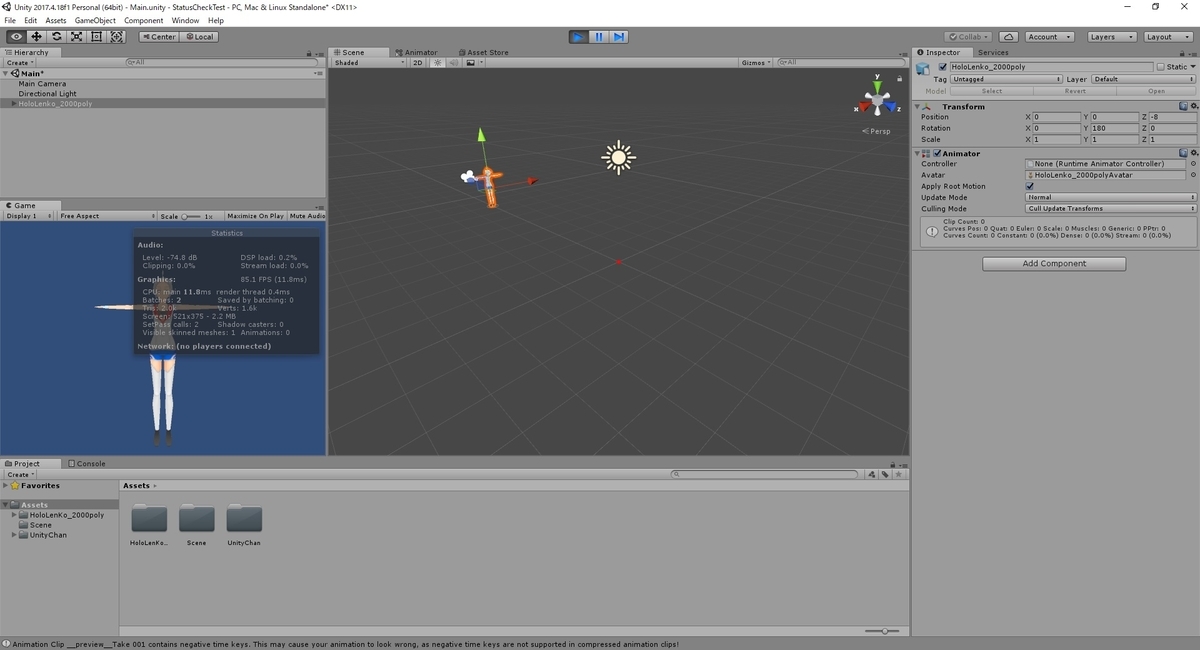
Task: Click the scene gizmo lock icon
Action: 902,77
